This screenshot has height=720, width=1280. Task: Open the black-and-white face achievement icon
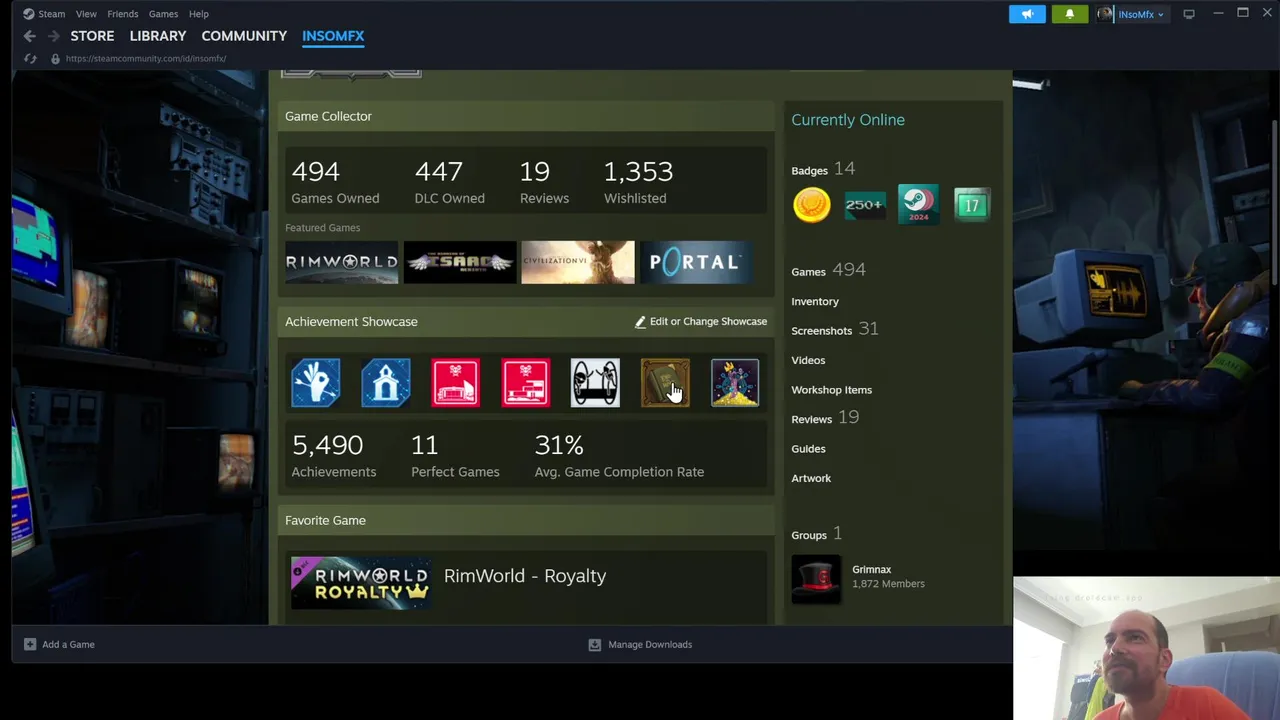coord(595,383)
